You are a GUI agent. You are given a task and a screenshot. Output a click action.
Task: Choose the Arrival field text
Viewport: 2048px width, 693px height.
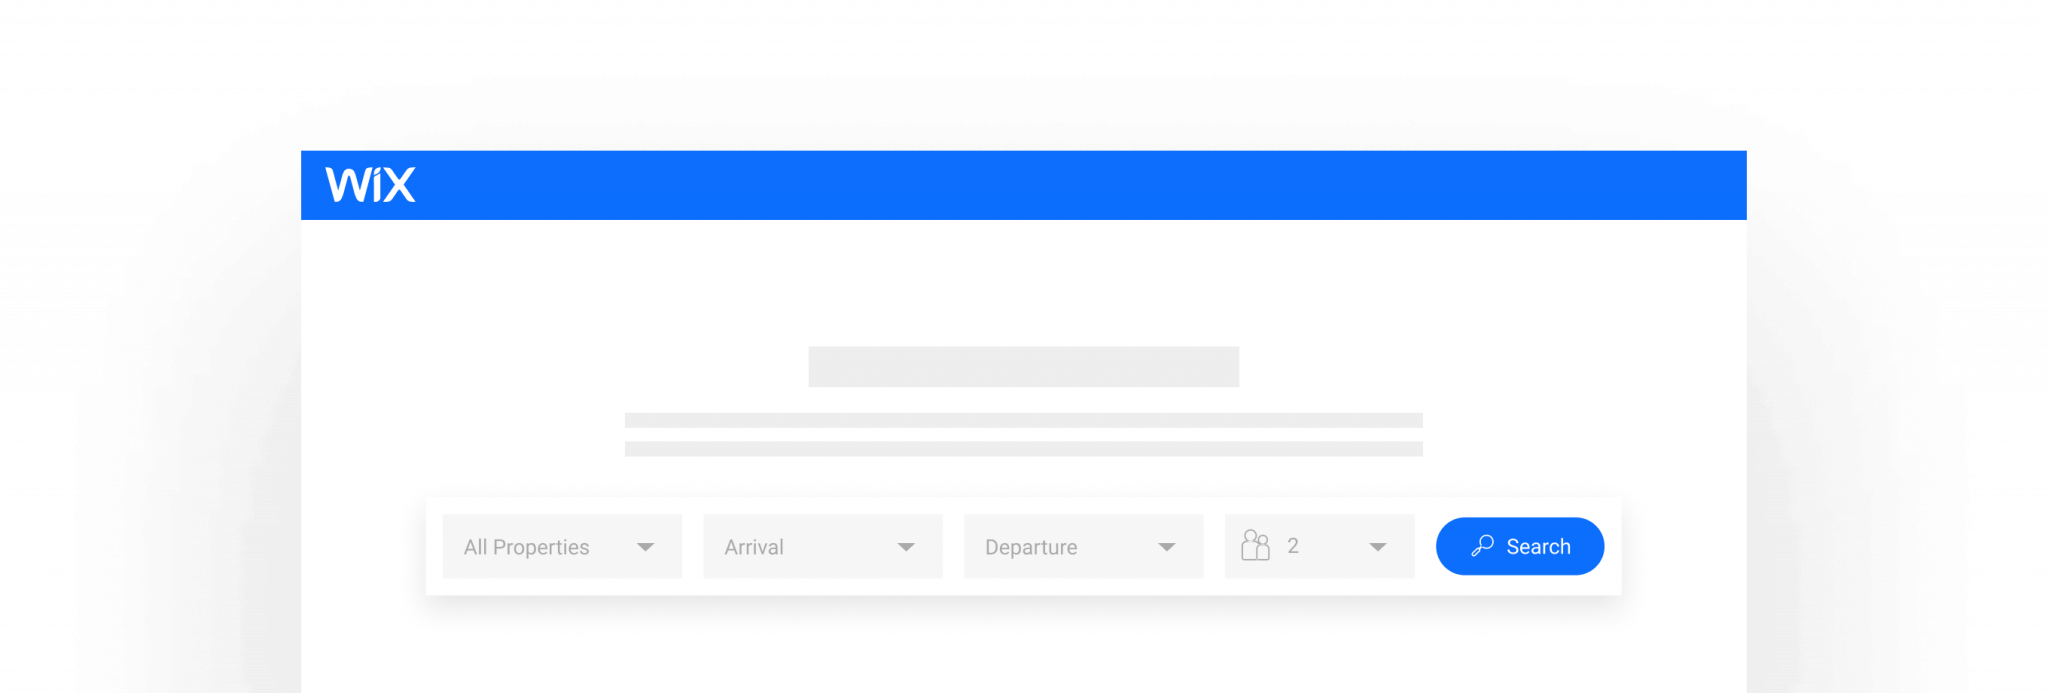[754, 547]
